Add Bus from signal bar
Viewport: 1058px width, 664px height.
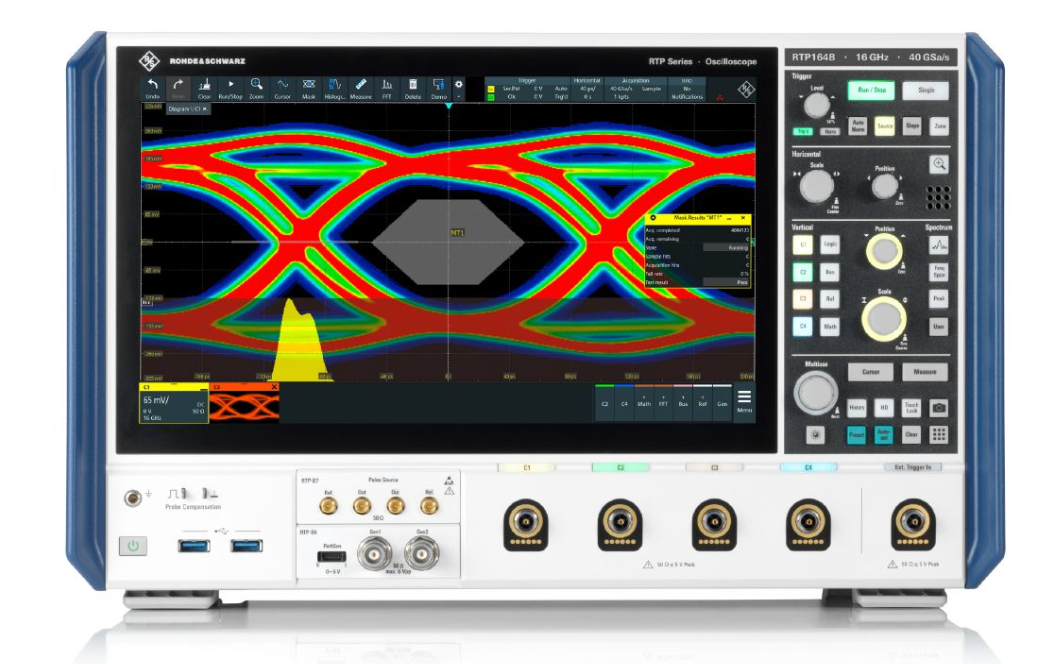683,402
